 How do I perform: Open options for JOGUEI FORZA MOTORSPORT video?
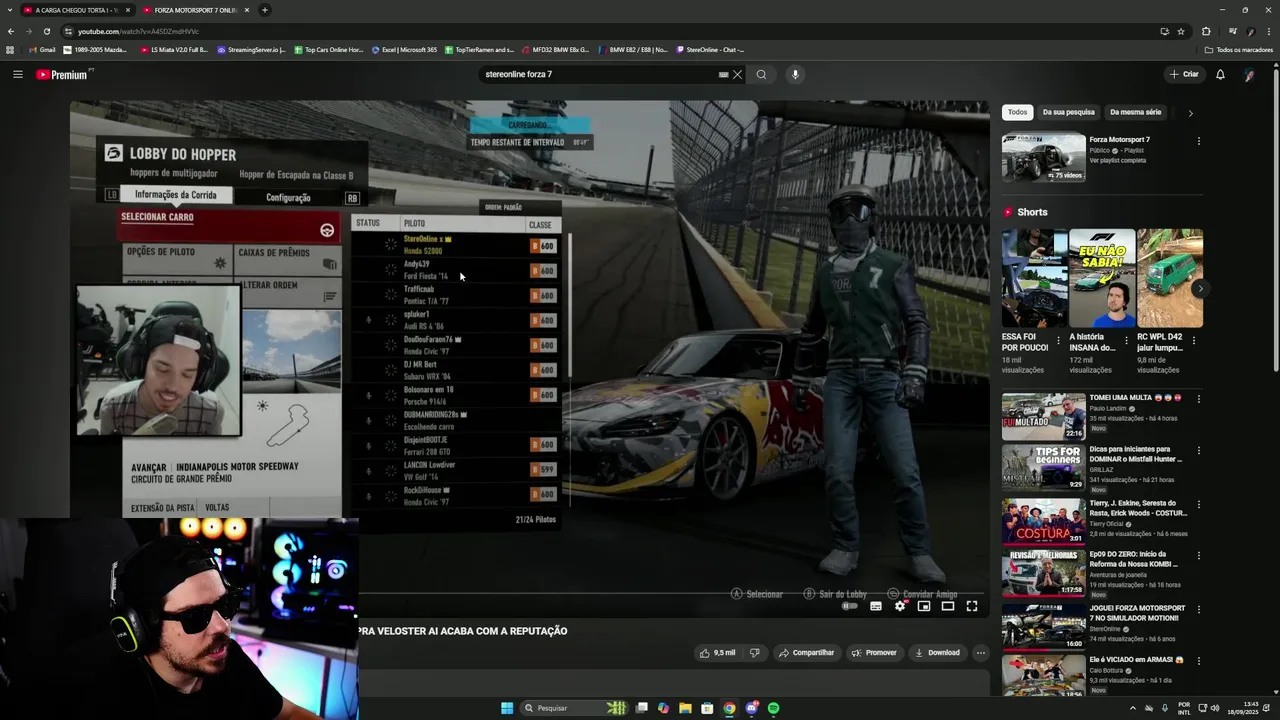click(x=1198, y=609)
